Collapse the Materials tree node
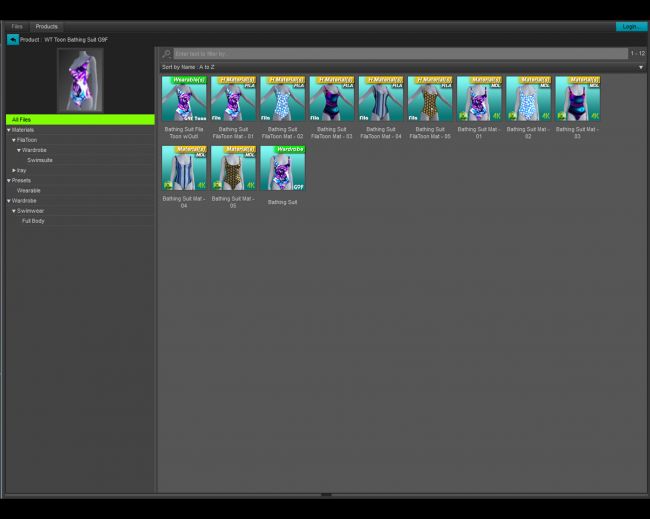This screenshot has height=519, width=650. click(x=9, y=130)
